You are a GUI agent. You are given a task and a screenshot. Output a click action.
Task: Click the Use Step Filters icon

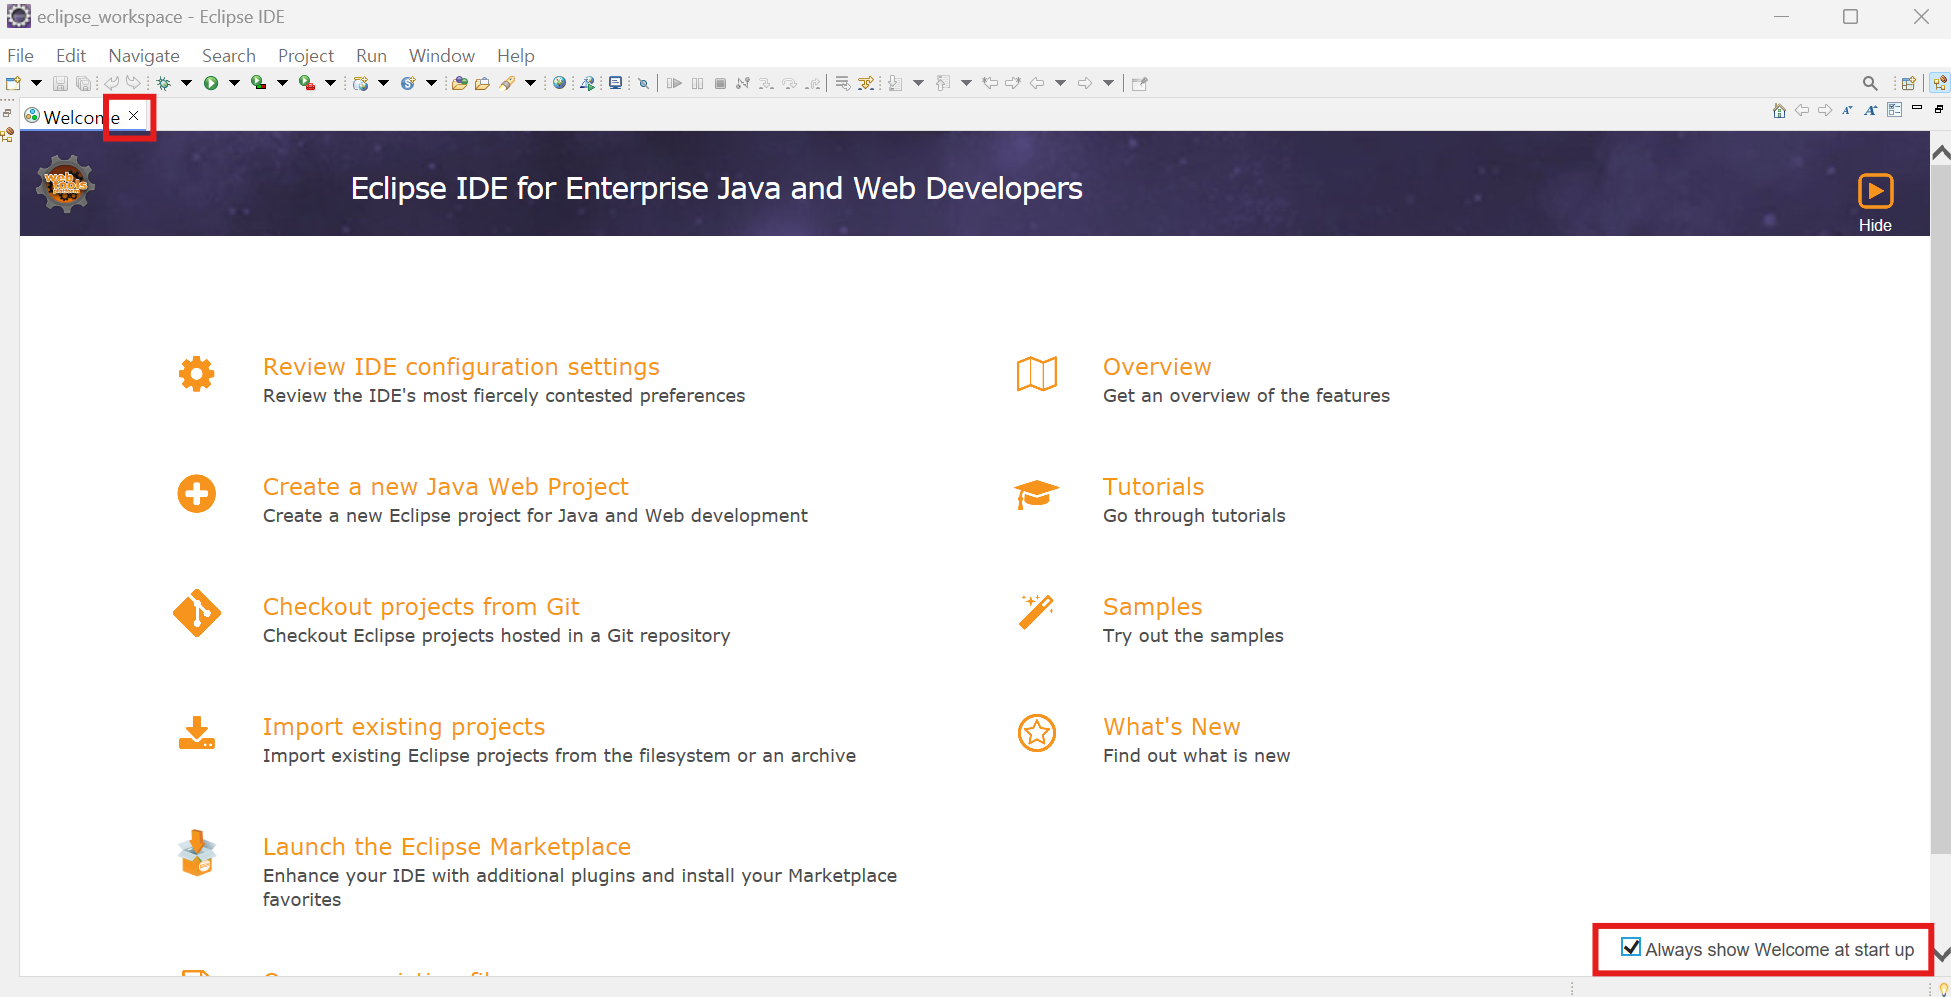[865, 83]
